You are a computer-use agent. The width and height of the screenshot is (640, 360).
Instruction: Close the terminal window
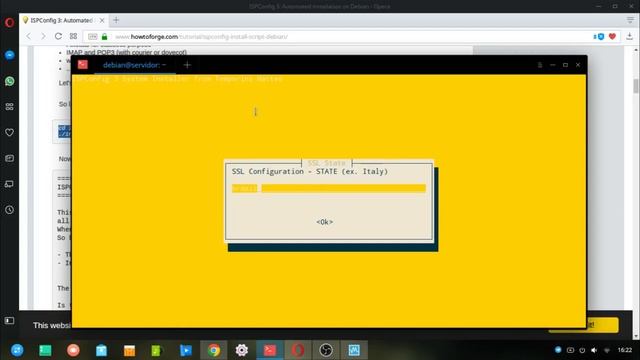[x=578, y=65]
